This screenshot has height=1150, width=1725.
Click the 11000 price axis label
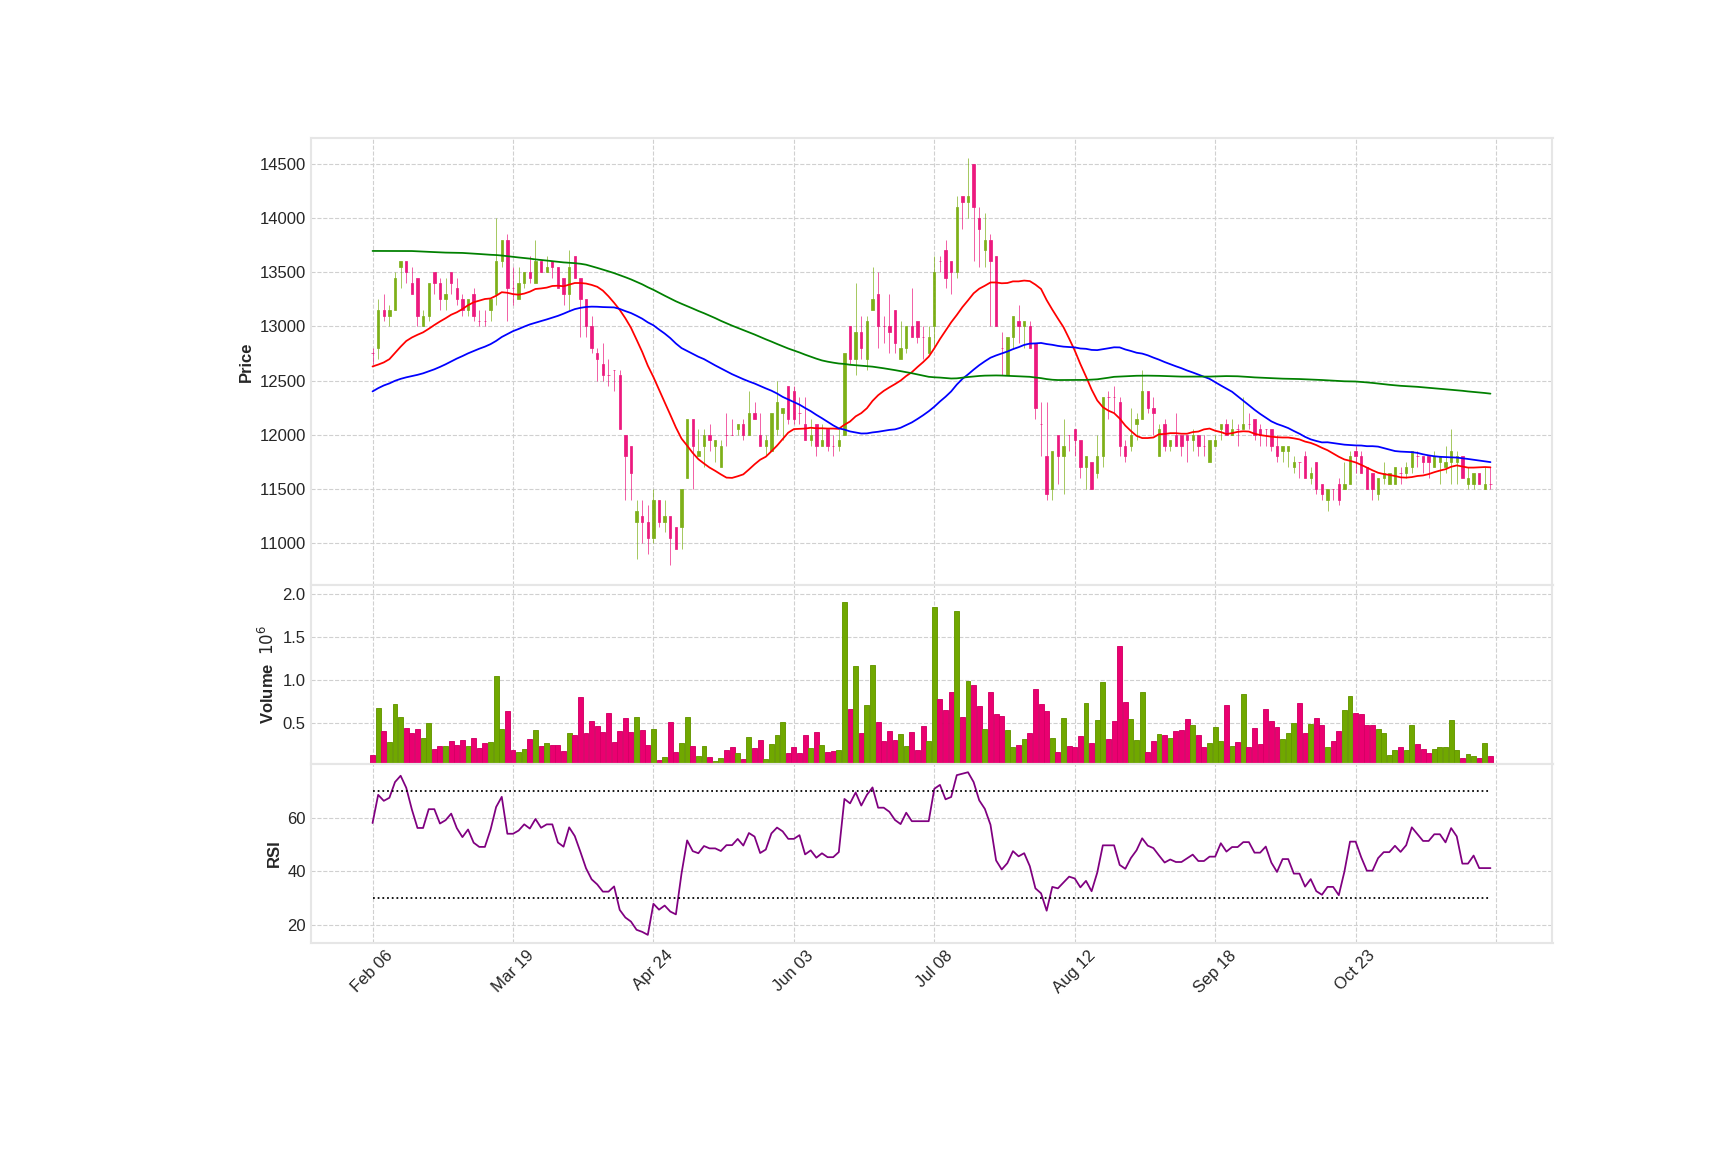click(x=282, y=543)
